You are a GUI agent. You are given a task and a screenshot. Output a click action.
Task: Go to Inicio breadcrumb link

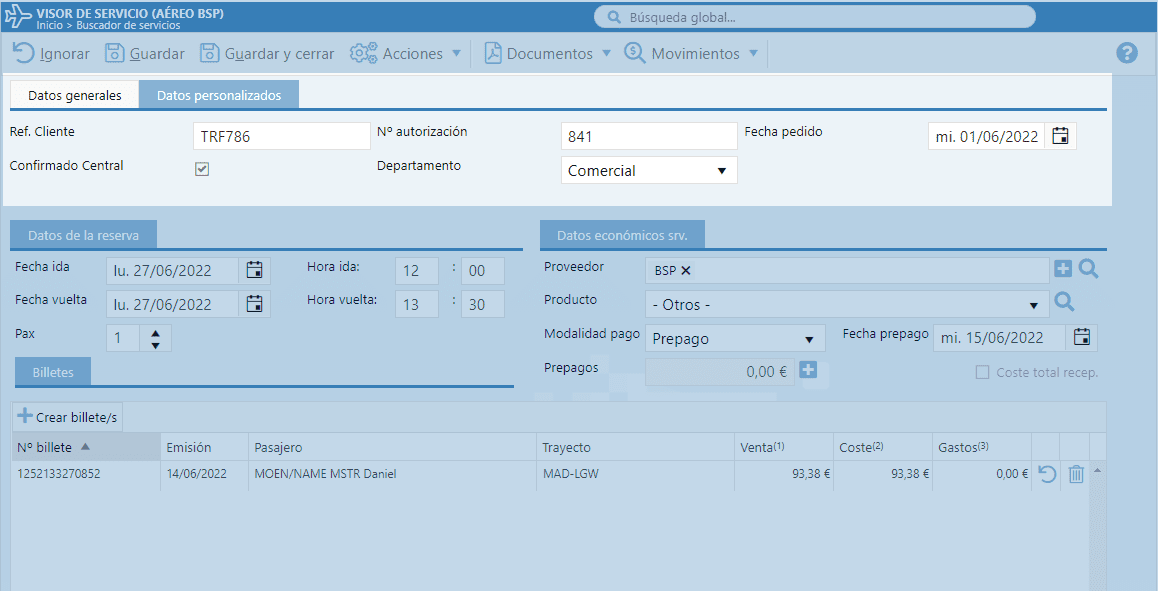click(49, 25)
